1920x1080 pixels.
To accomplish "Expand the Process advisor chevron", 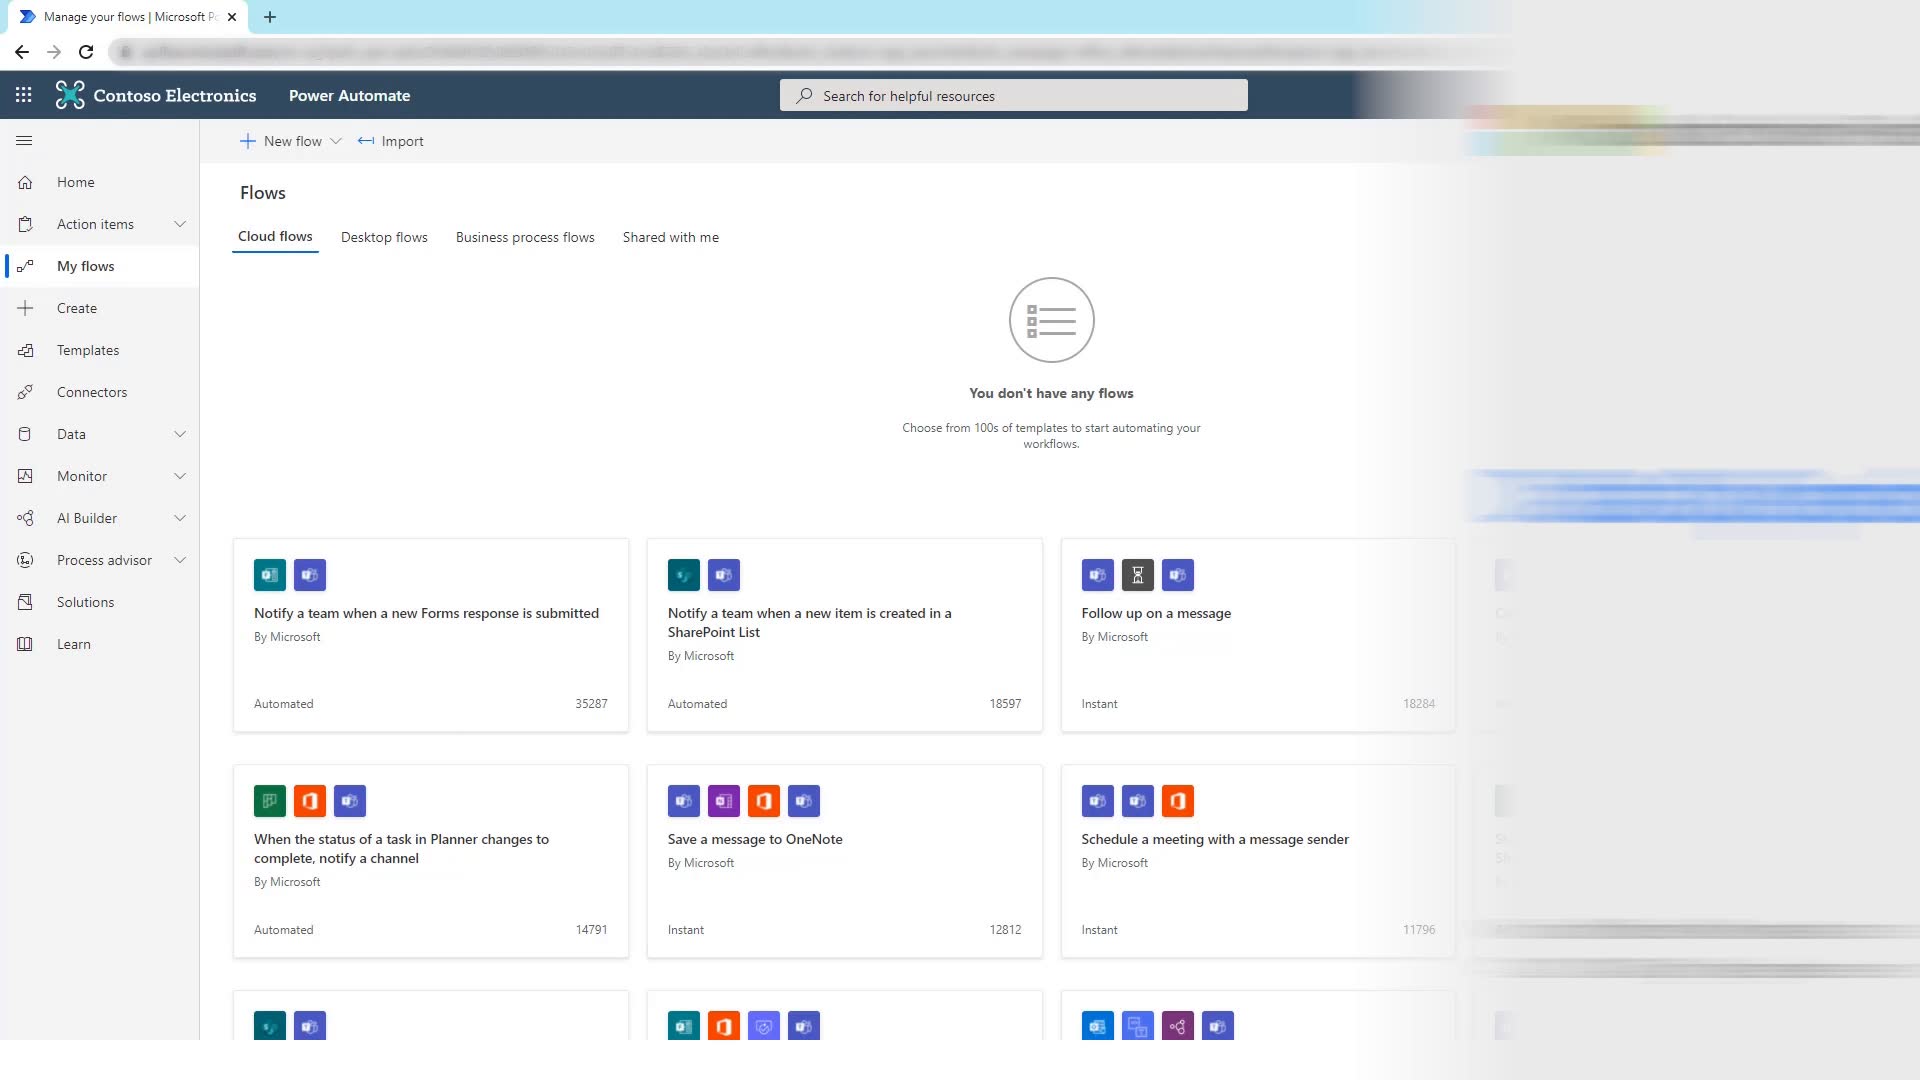I will click(x=180, y=560).
